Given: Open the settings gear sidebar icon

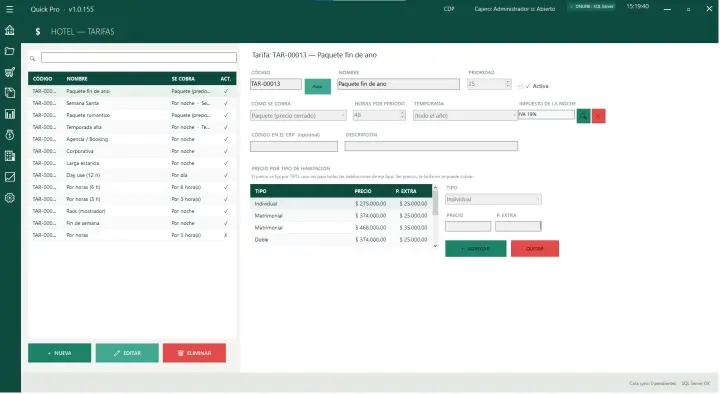Looking at the screenshot, I should coord(10,198).
